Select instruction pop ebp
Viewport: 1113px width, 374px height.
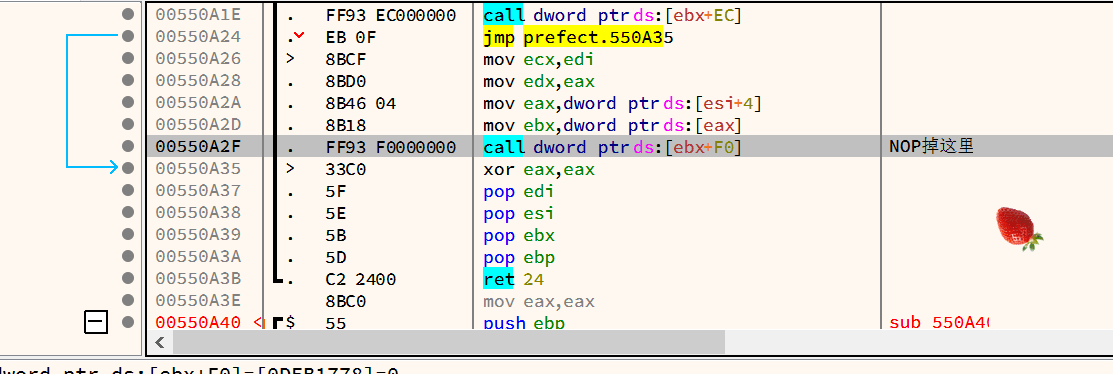[518, 257]
